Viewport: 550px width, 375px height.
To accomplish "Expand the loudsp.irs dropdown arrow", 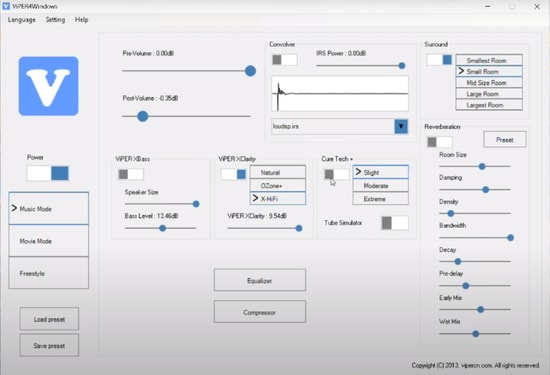I will [401, 126].
